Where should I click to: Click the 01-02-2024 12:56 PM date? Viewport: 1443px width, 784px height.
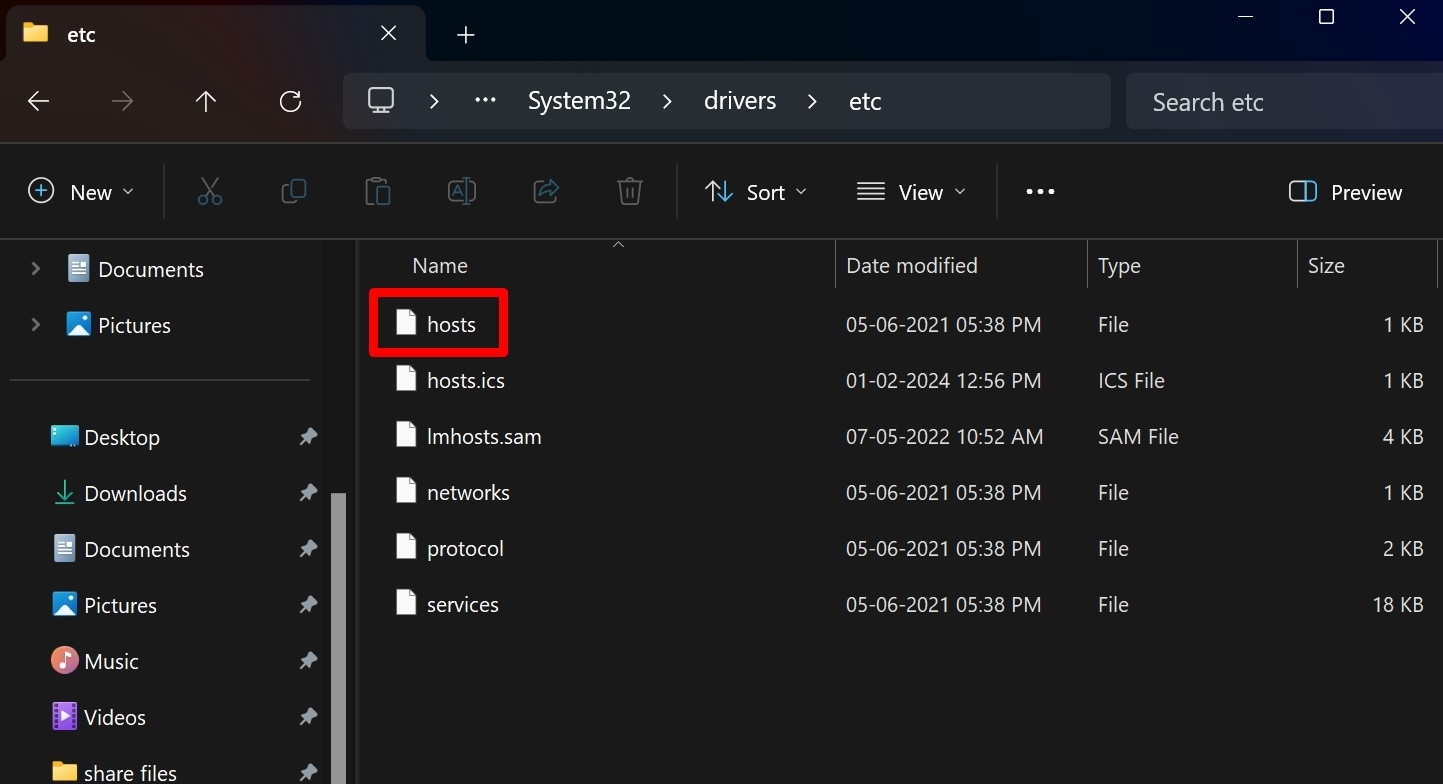[944, 380]
